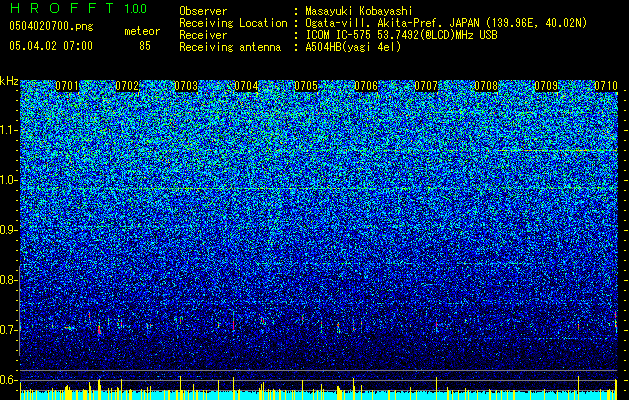The width and height of the screenshot is (629, 400).
Task: Click the 1.1 kHz axis label
Action: [x=9, y=130]
